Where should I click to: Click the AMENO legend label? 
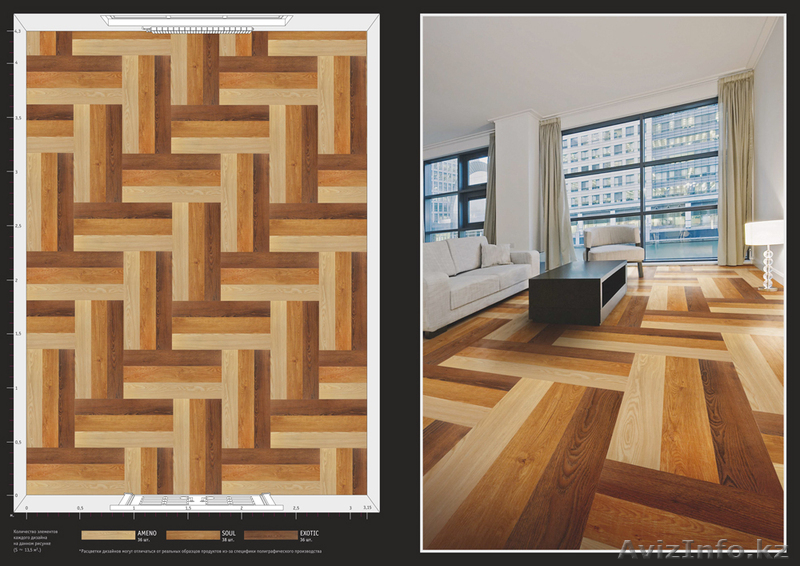148,534
